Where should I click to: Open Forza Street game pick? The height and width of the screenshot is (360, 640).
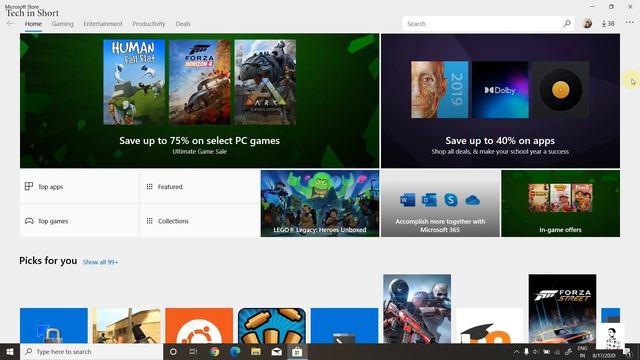562,309
